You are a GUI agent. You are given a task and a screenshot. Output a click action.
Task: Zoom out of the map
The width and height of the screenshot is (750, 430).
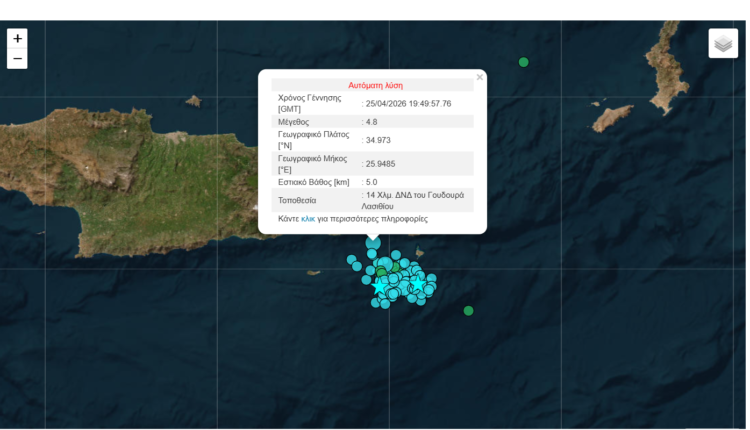(x=18, y=59)
